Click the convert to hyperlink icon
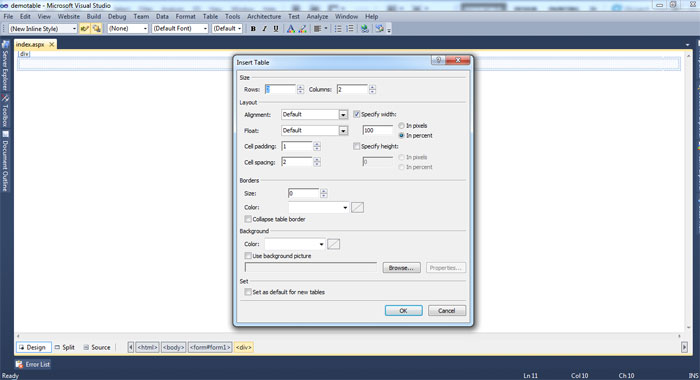This screenshot has height=380, width=700. click(365, 29)
